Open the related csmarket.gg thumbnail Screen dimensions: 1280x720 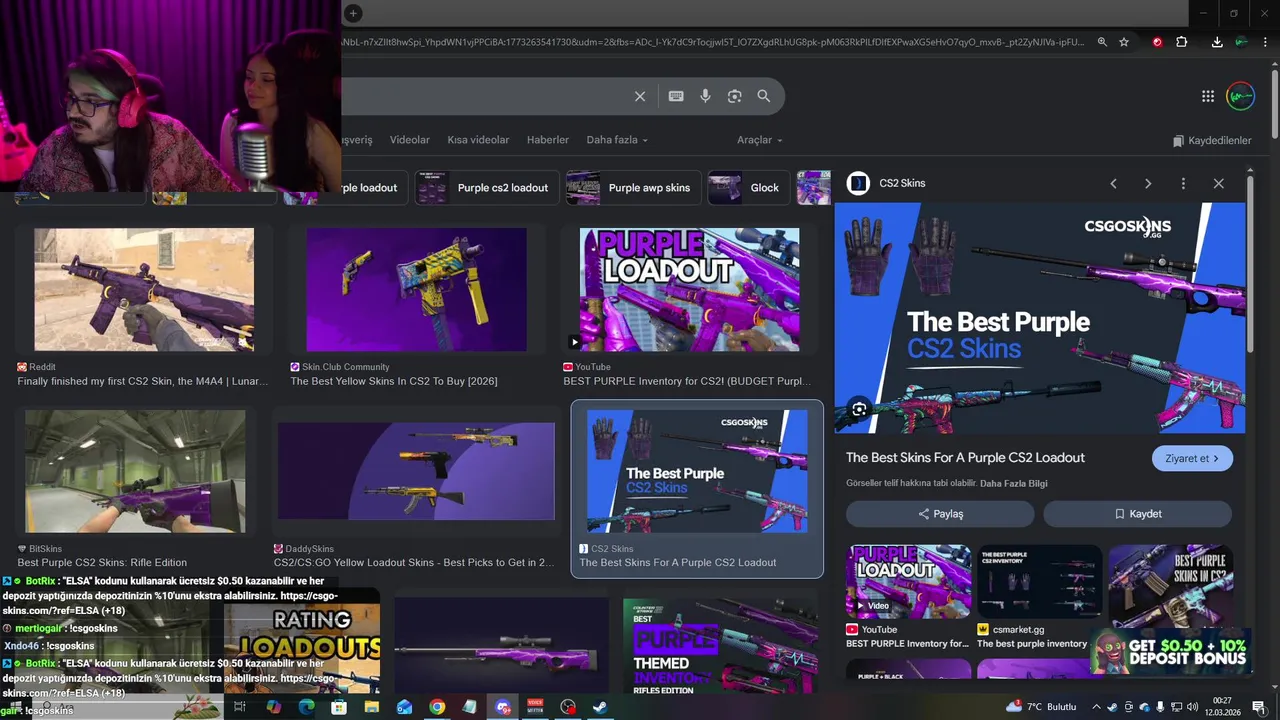pos(1040,582)
